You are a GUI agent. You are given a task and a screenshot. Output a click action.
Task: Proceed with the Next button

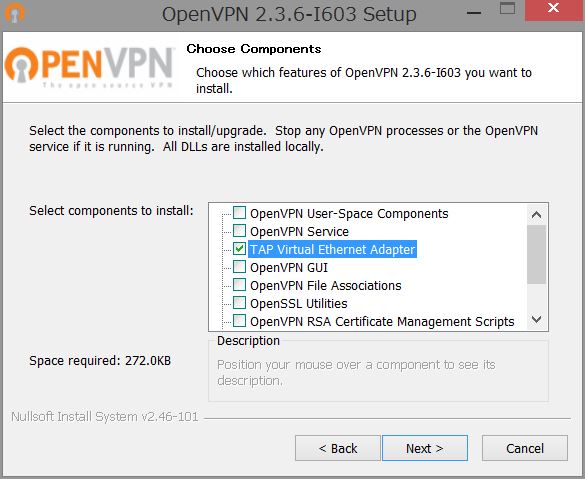pyautogui.click(x=425, y=448)
